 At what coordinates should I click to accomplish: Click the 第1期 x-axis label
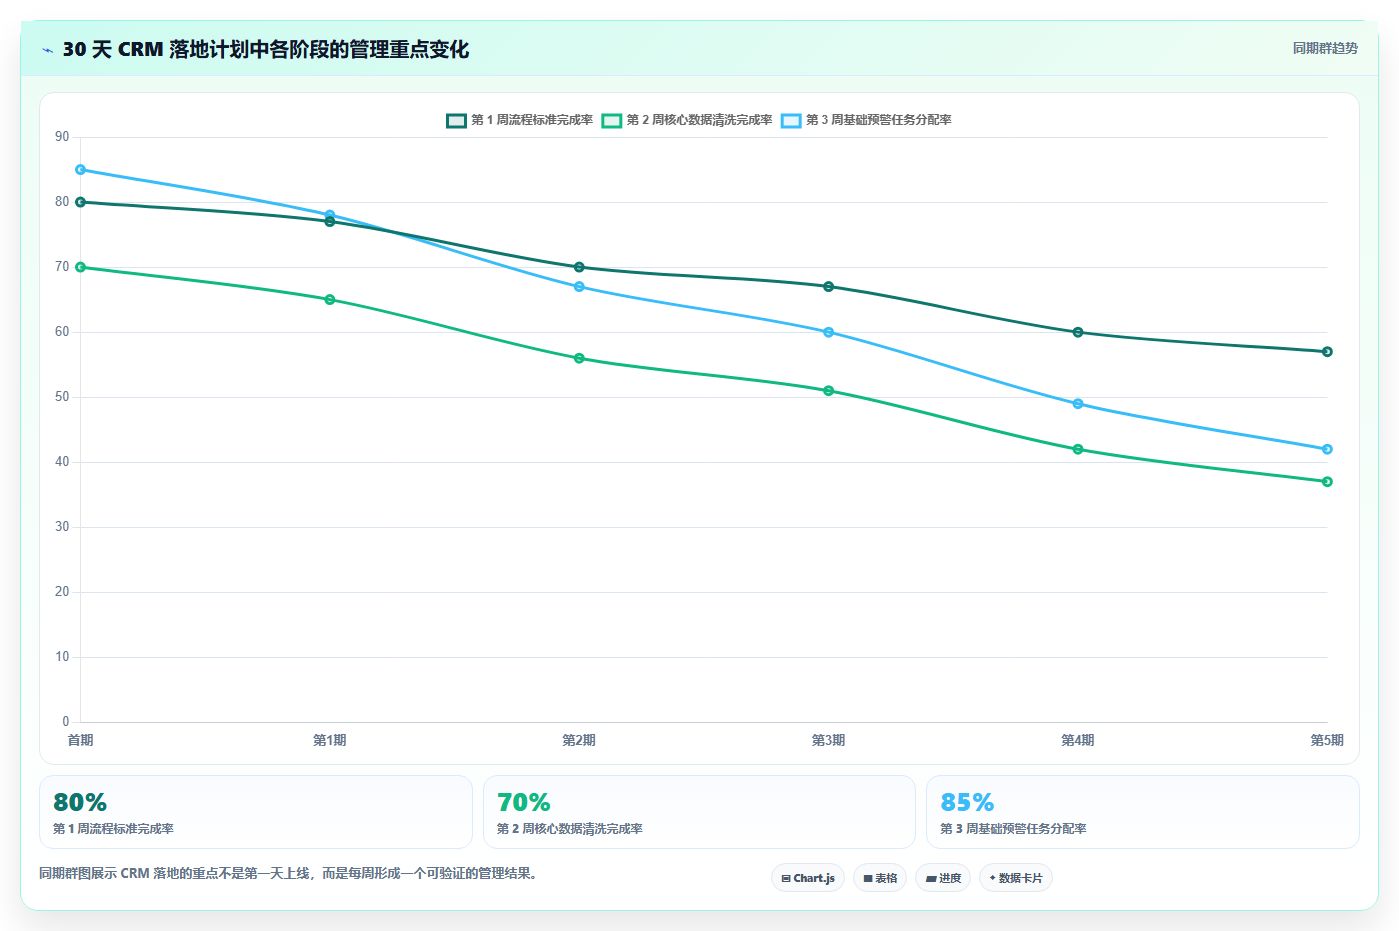coord(330,740)
